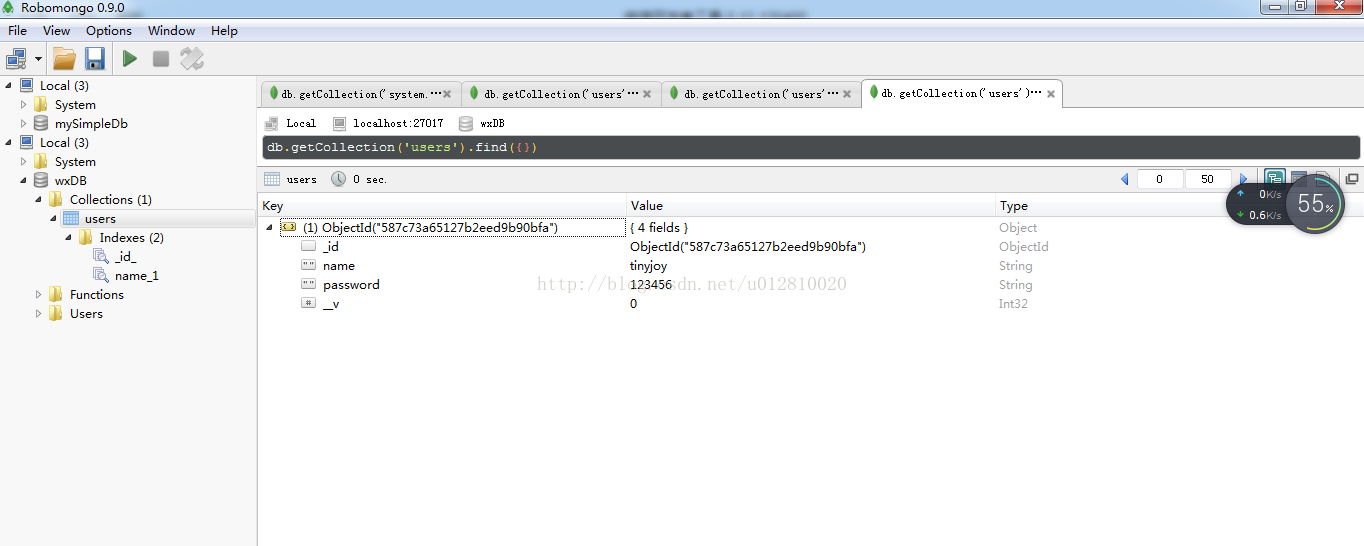Click the password value 123456
Viewport: 1364px width, 546px height.
[x=651, y=284]
